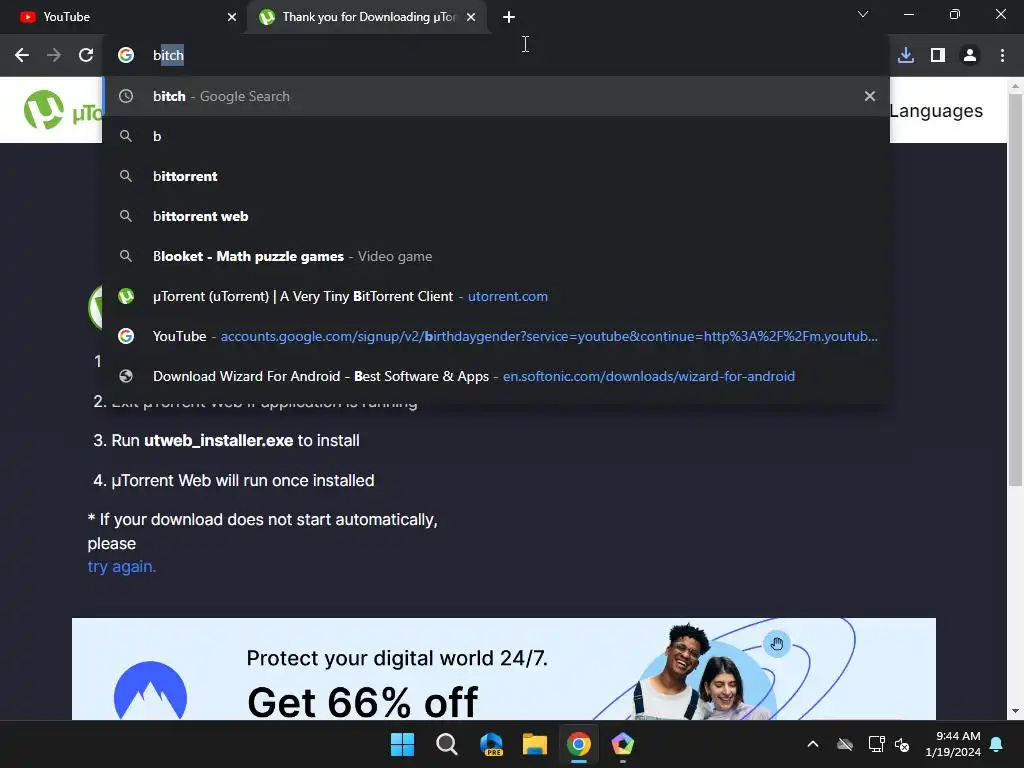Open the µTorrent utorrent.com suggestion
The height and width of the screenshot is (768, 1024).
point(496,296)
